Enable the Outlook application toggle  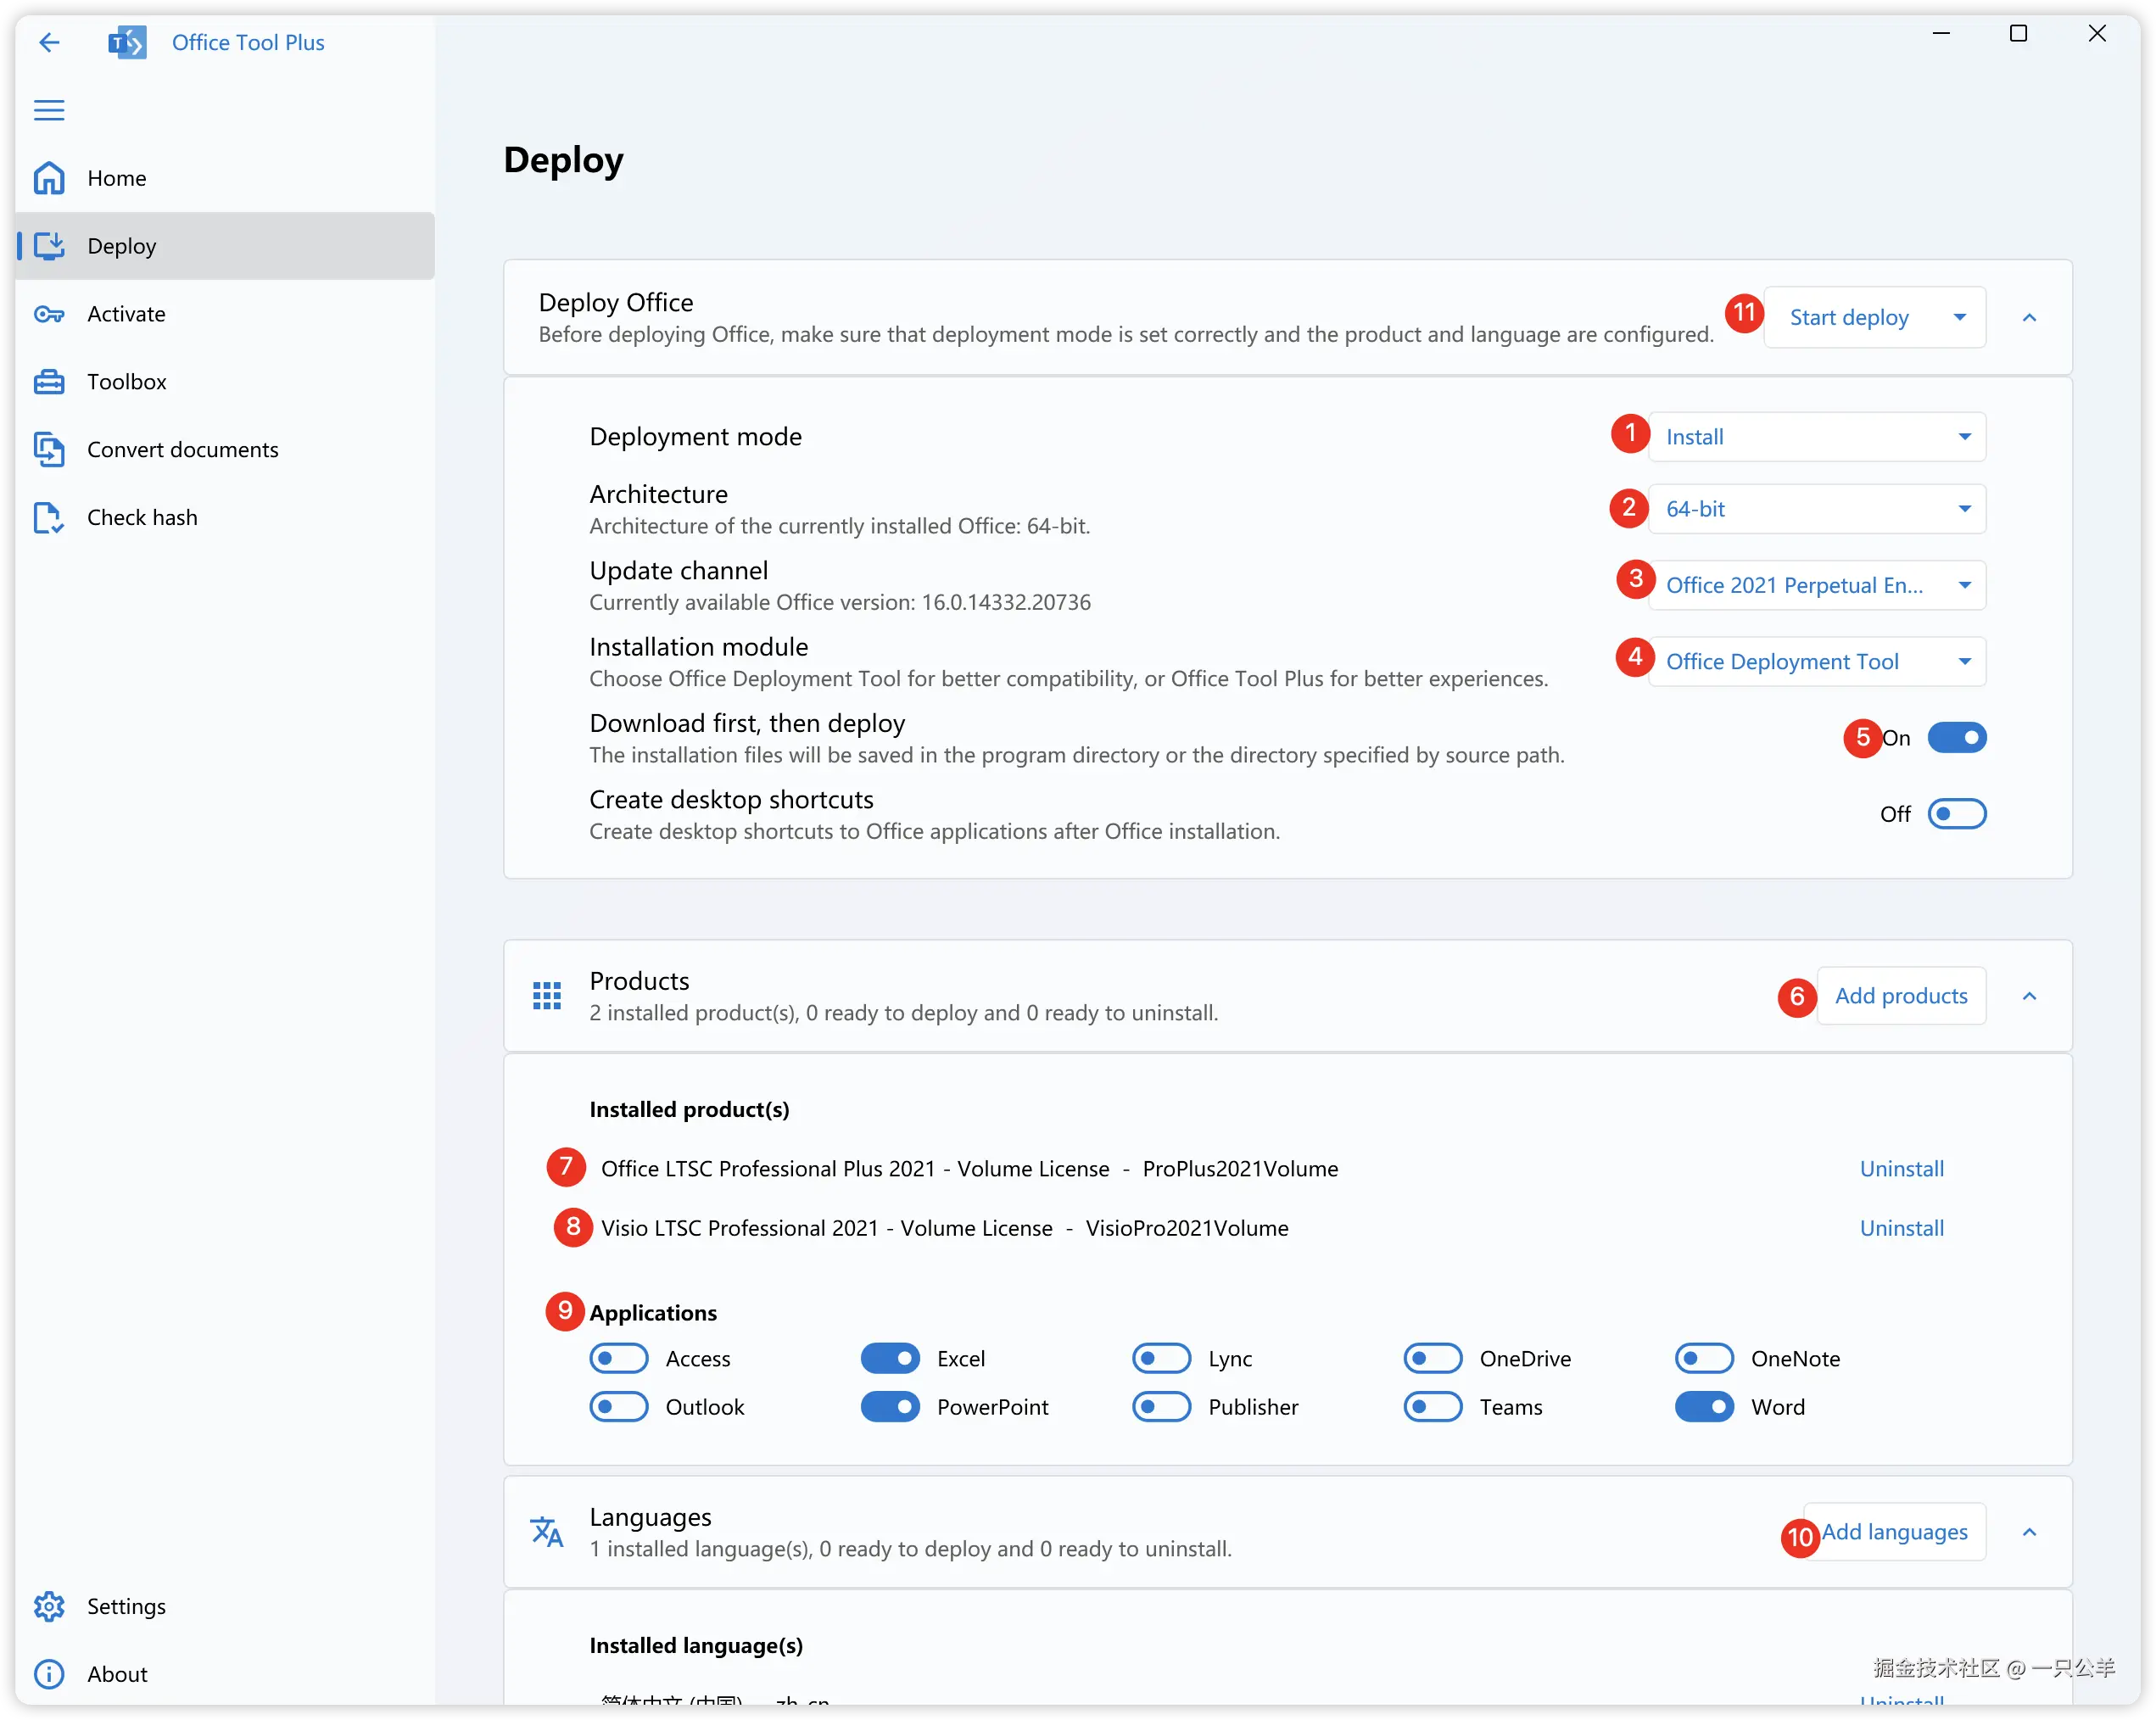[618, 1407]
